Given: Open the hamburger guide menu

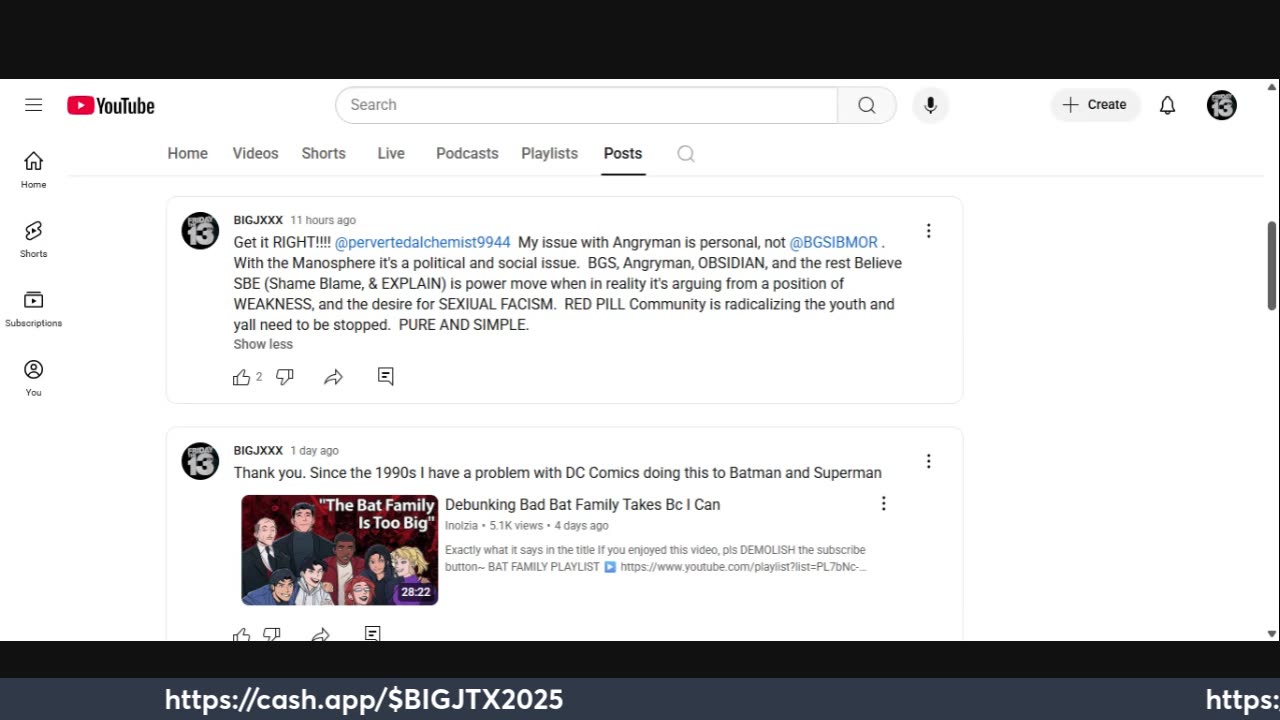Looking at the screenshot, I should click(34, 105).
